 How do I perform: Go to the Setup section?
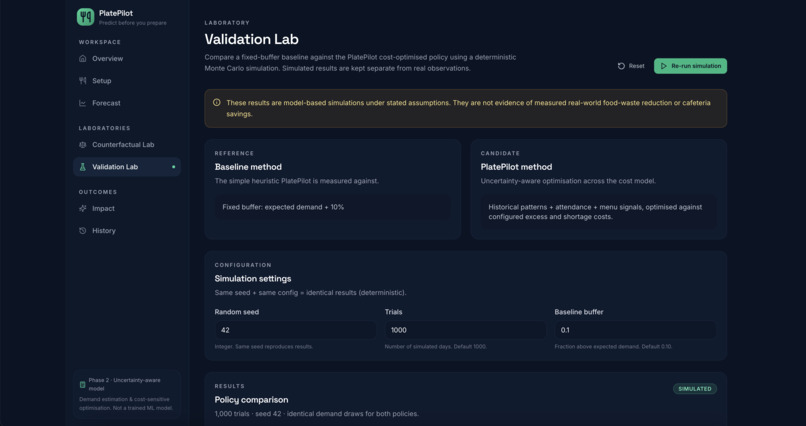tap(127, 81)
